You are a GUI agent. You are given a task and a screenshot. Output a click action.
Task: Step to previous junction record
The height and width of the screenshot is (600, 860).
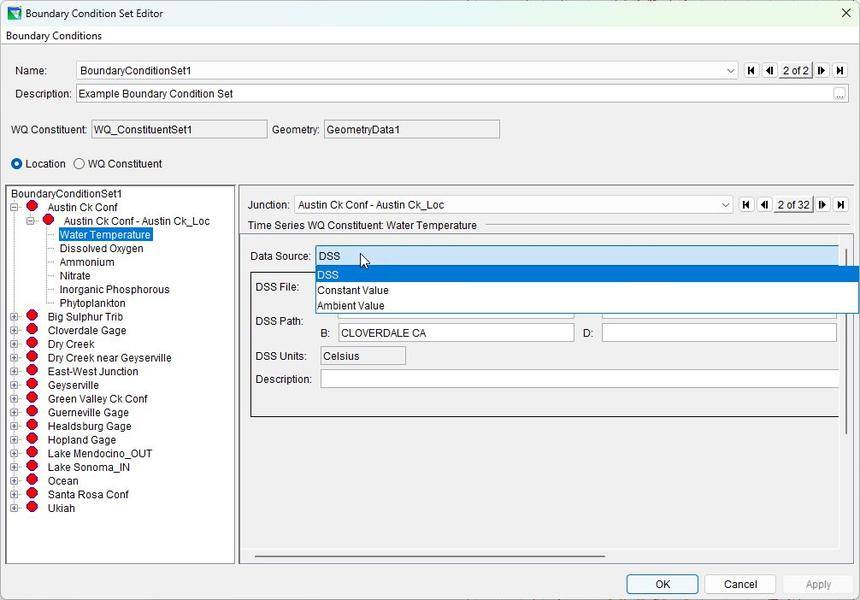coord(765,205)
